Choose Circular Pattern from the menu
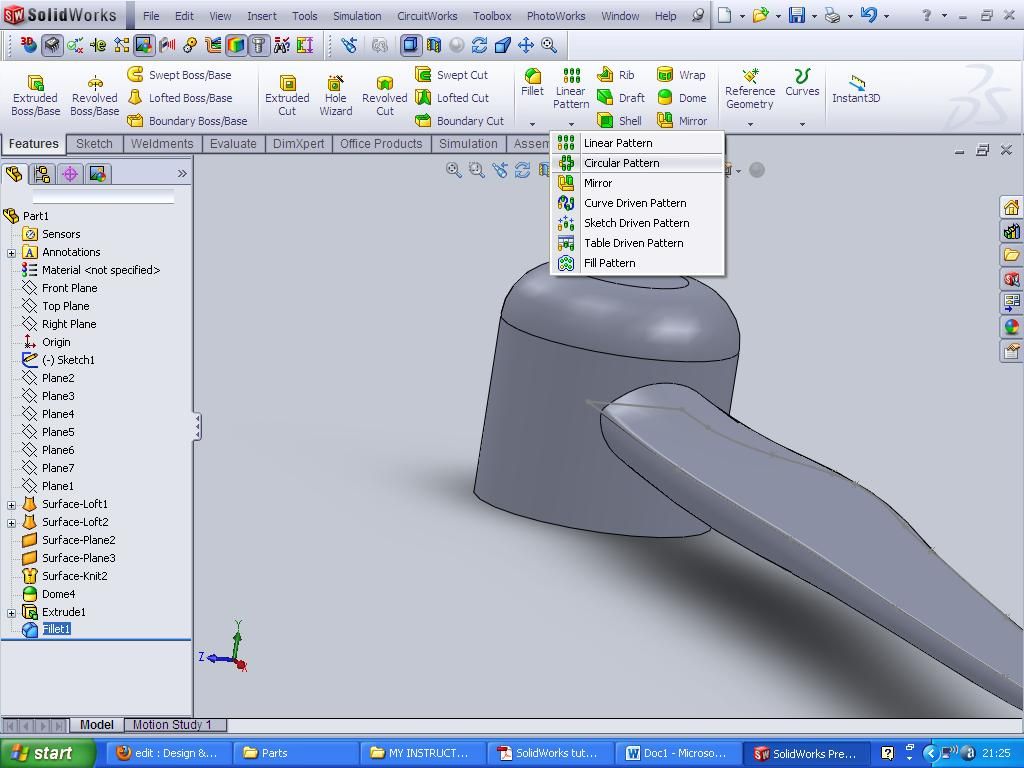The image size is (1024, 768). tap(621, 163)
